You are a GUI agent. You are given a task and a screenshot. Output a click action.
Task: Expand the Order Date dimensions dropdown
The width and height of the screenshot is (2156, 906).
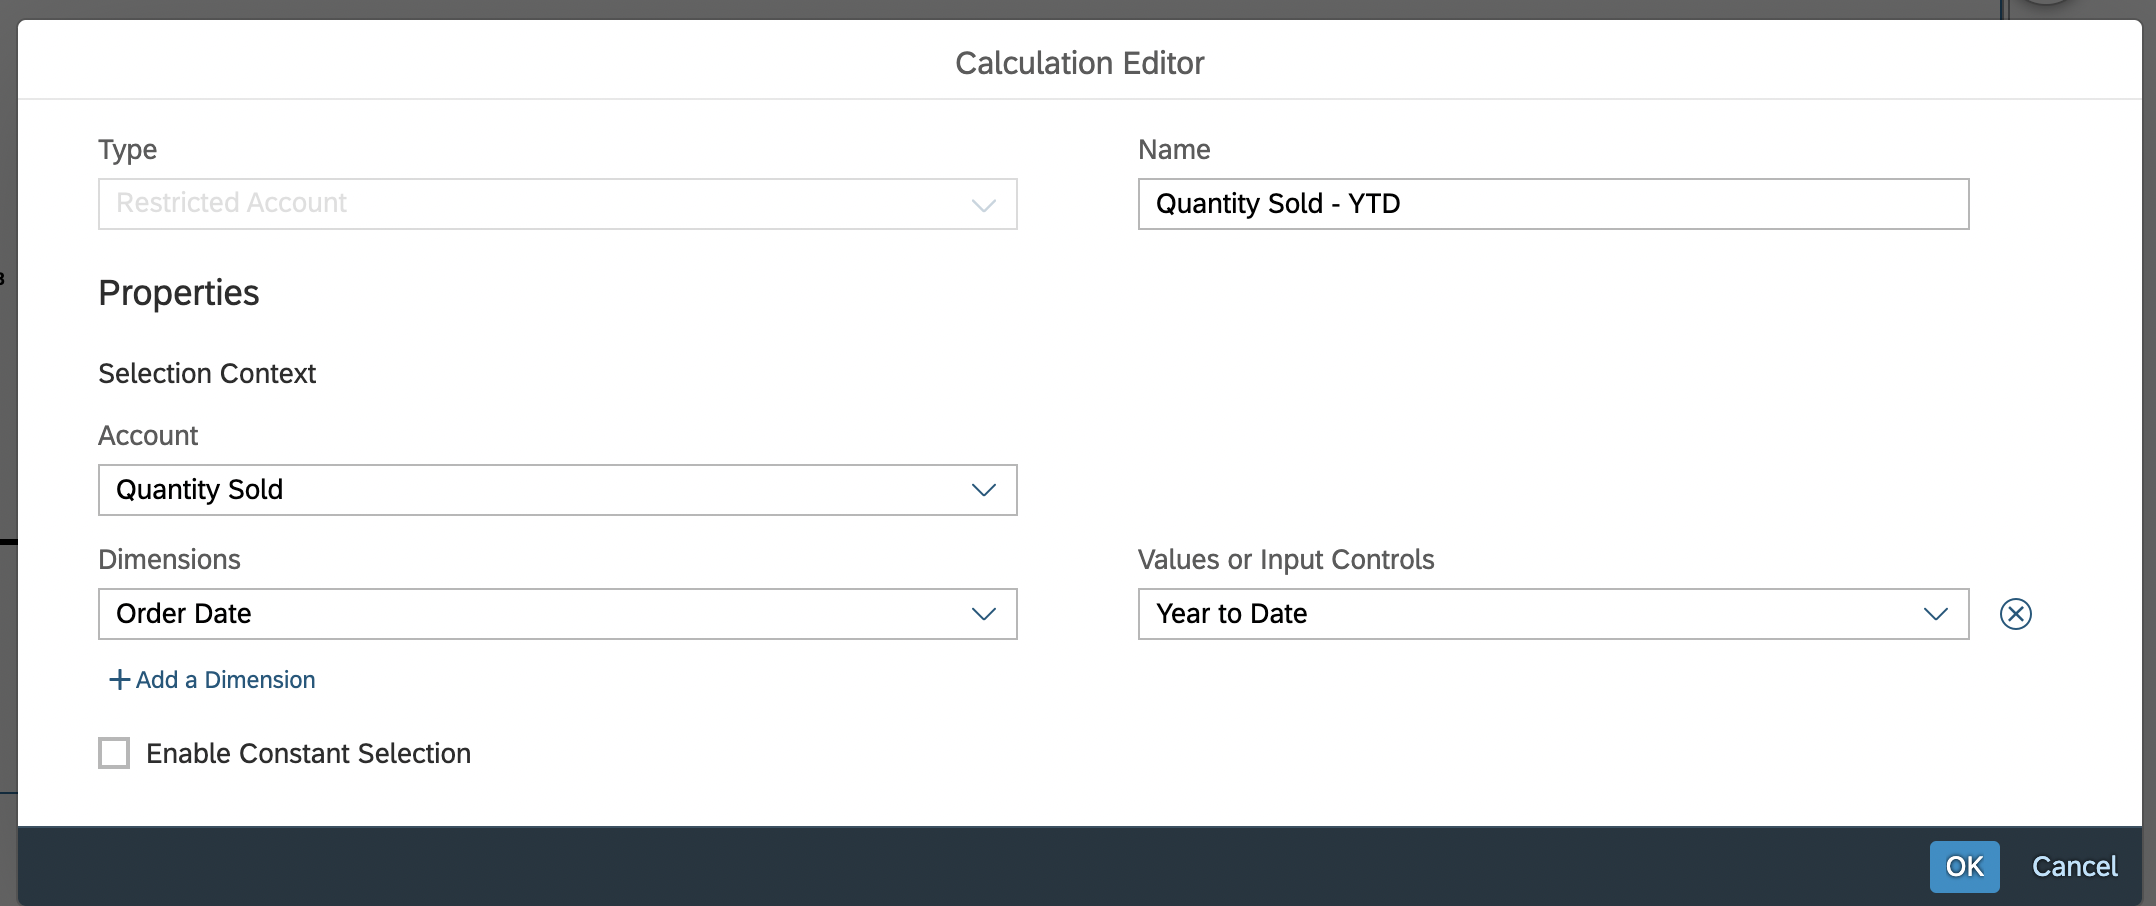coord(540,614)
